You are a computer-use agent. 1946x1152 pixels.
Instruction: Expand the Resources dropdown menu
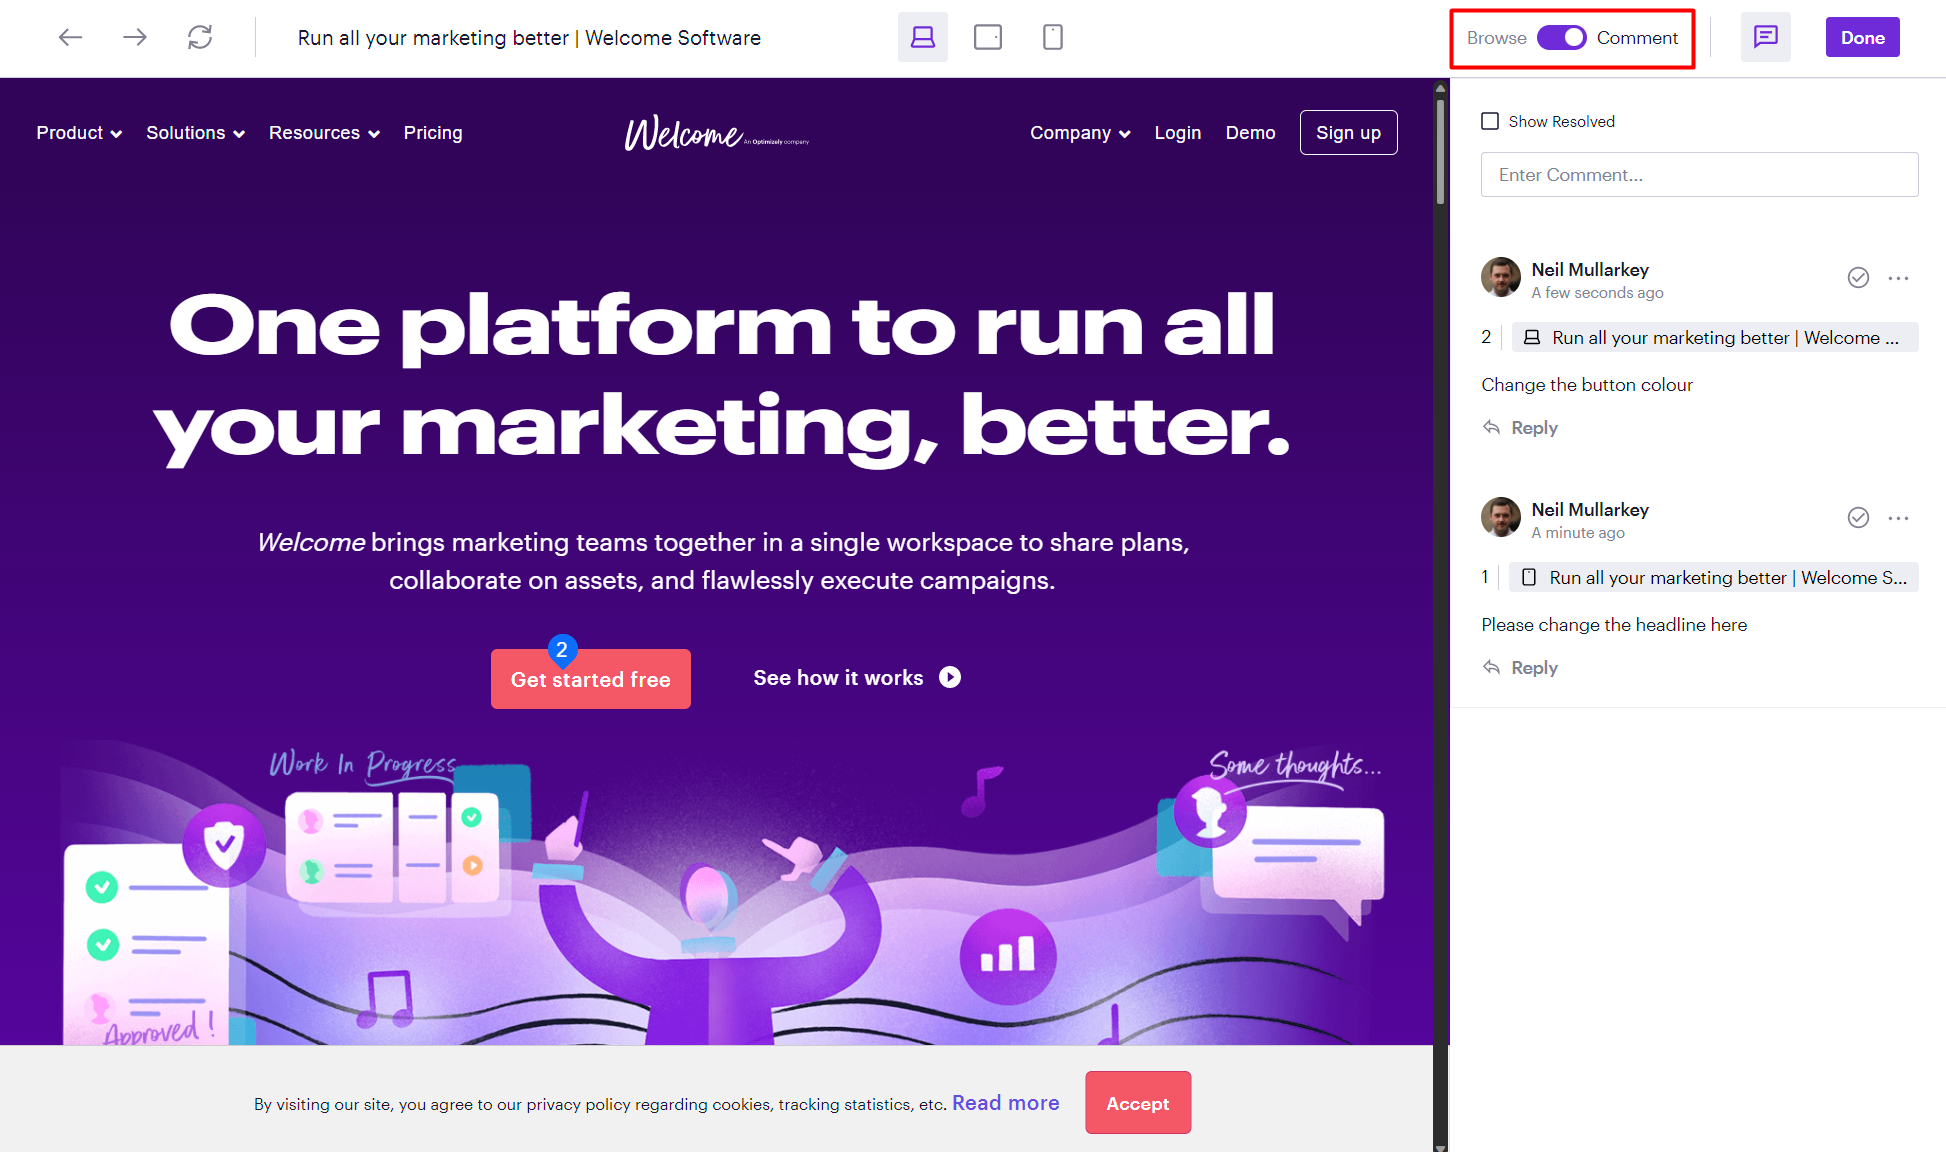(x=324, y=133)
